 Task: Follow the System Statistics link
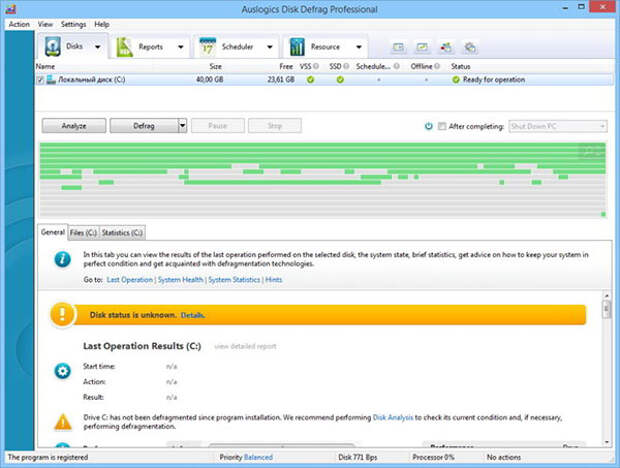(234, 279)
